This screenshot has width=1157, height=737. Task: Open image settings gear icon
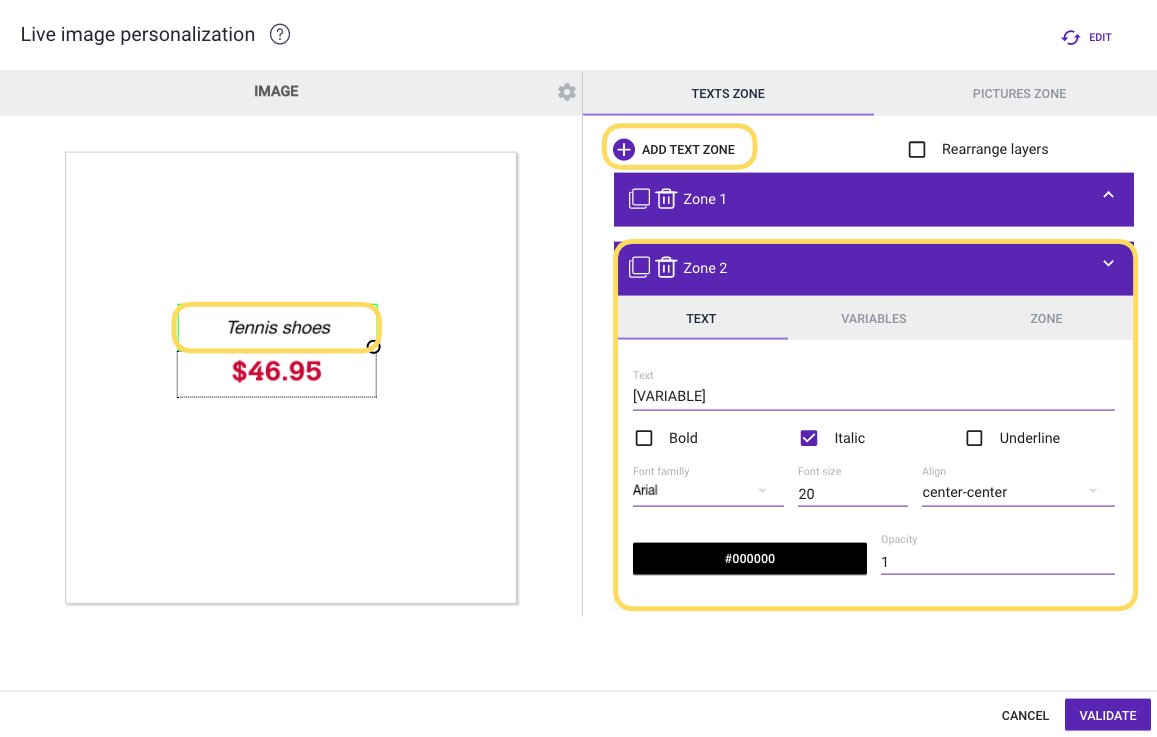pyautogui.click(x=567, y=92)
